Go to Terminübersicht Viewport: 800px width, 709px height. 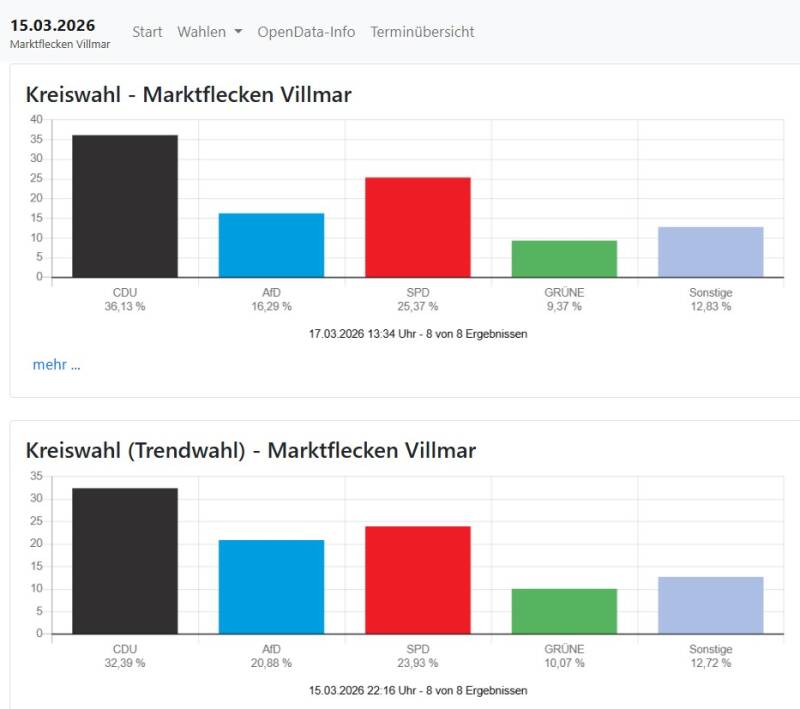point(422,32)
